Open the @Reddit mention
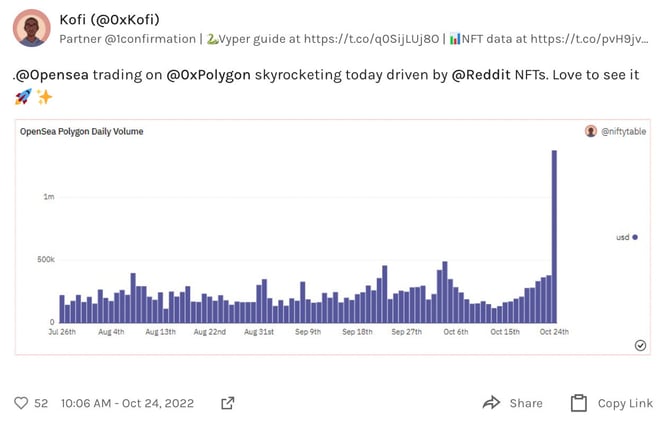Image resolution: width=664 pixels, height=421 pixels. 481,75
